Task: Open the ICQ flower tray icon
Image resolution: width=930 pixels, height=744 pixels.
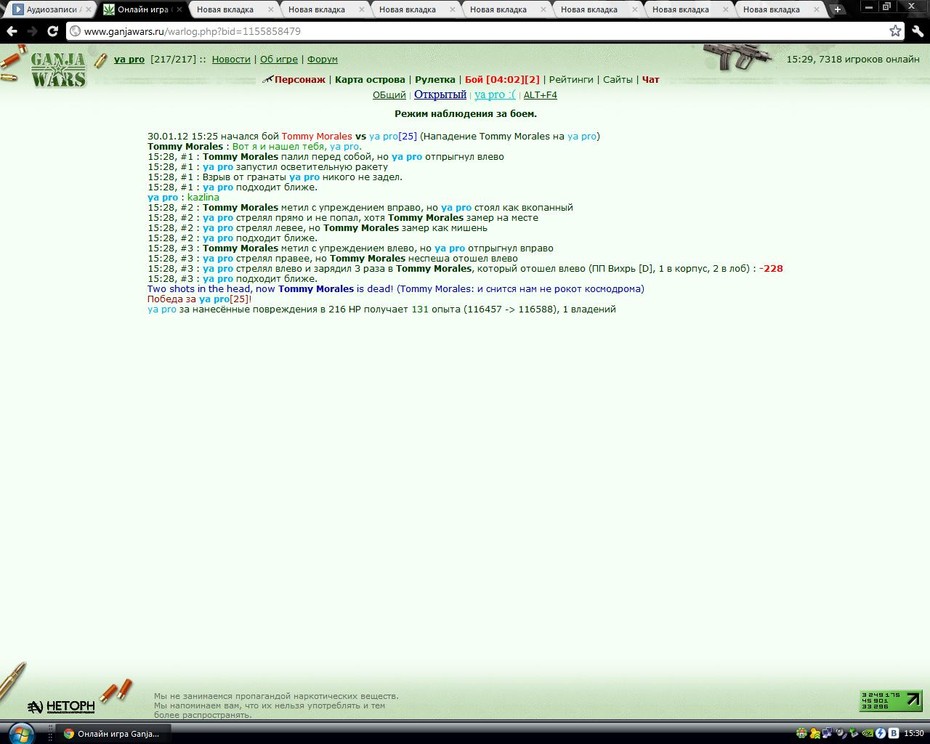Action: pyautogui.click(x=801, y=733)
